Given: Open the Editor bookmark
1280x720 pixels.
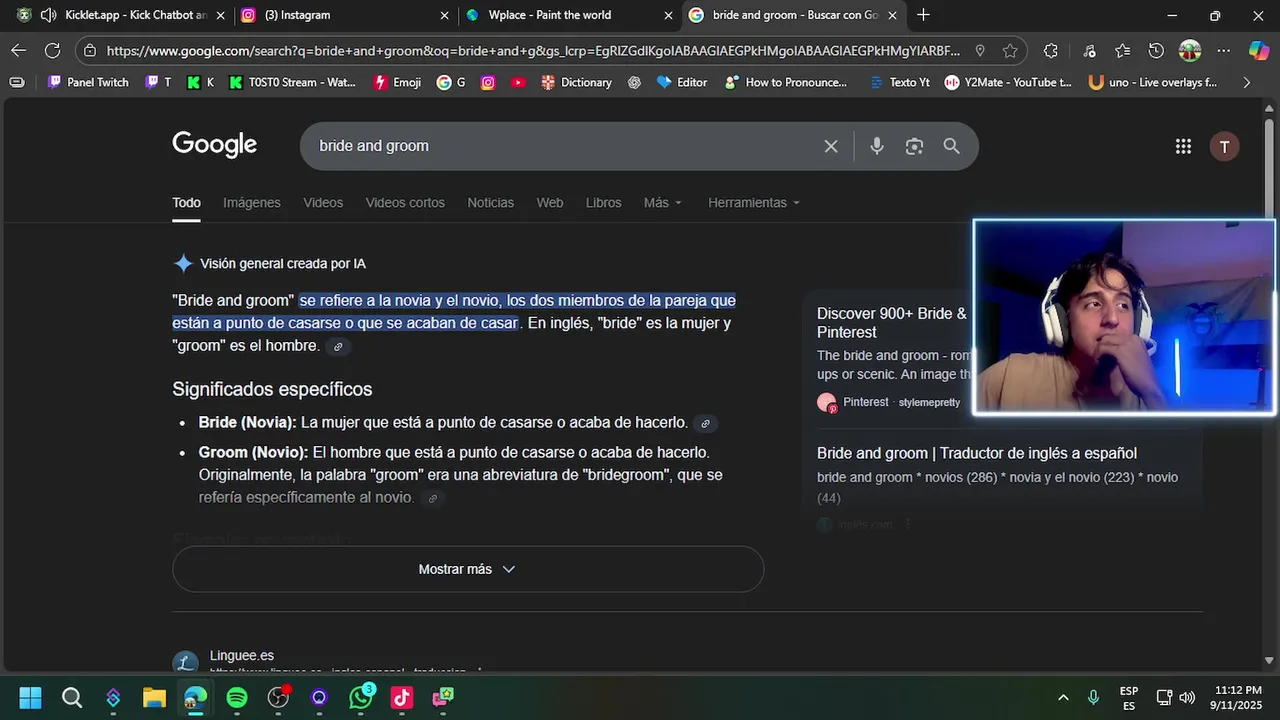Looking at the screenshot, I should coord(682,82).
